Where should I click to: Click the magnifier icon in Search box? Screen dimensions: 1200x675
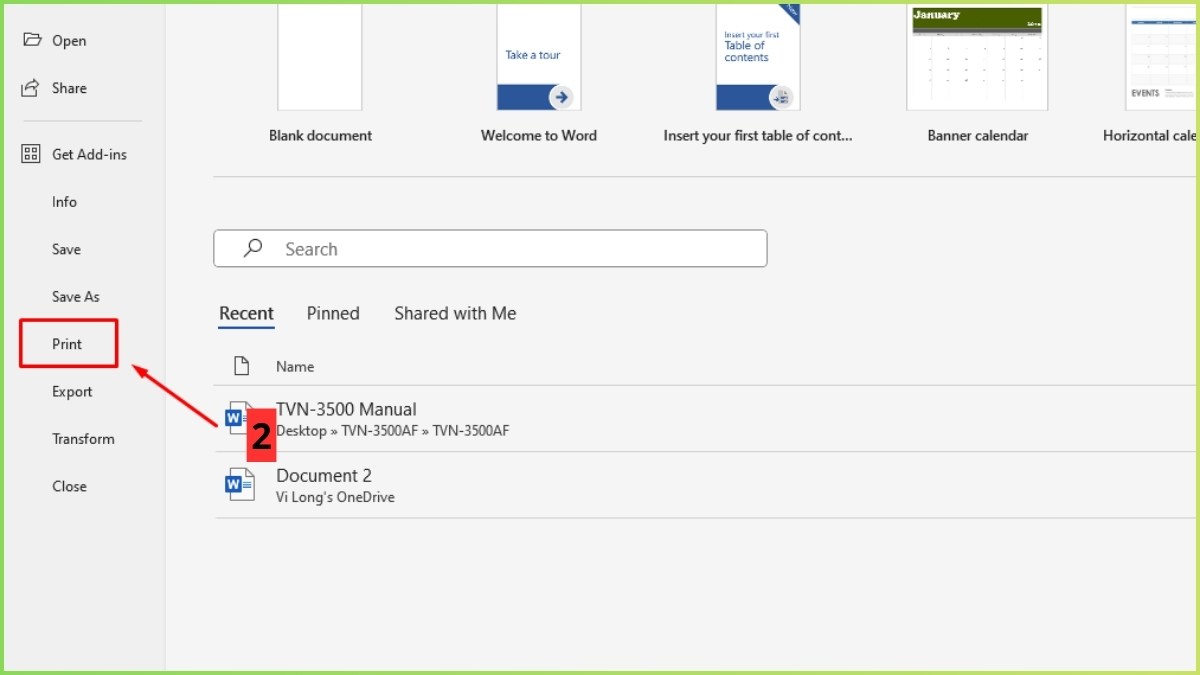[x=253, y=248]
